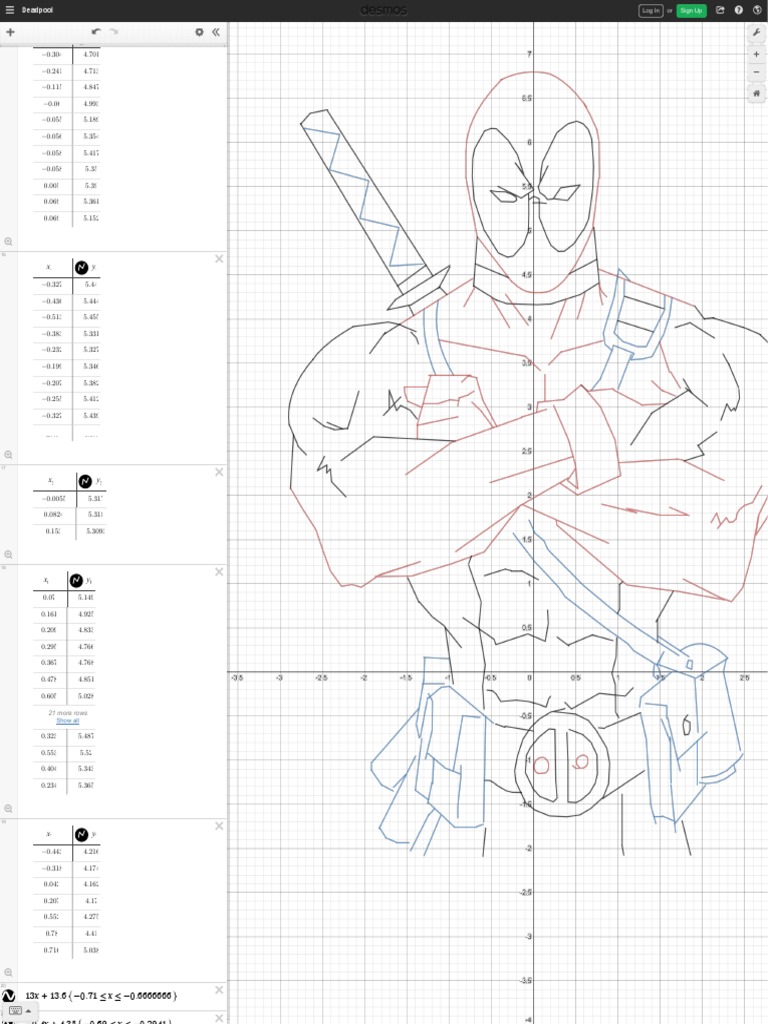This screenshot has height=1024, width=768.
Task: Click the Show all rows link
Action: coord(68,720)
